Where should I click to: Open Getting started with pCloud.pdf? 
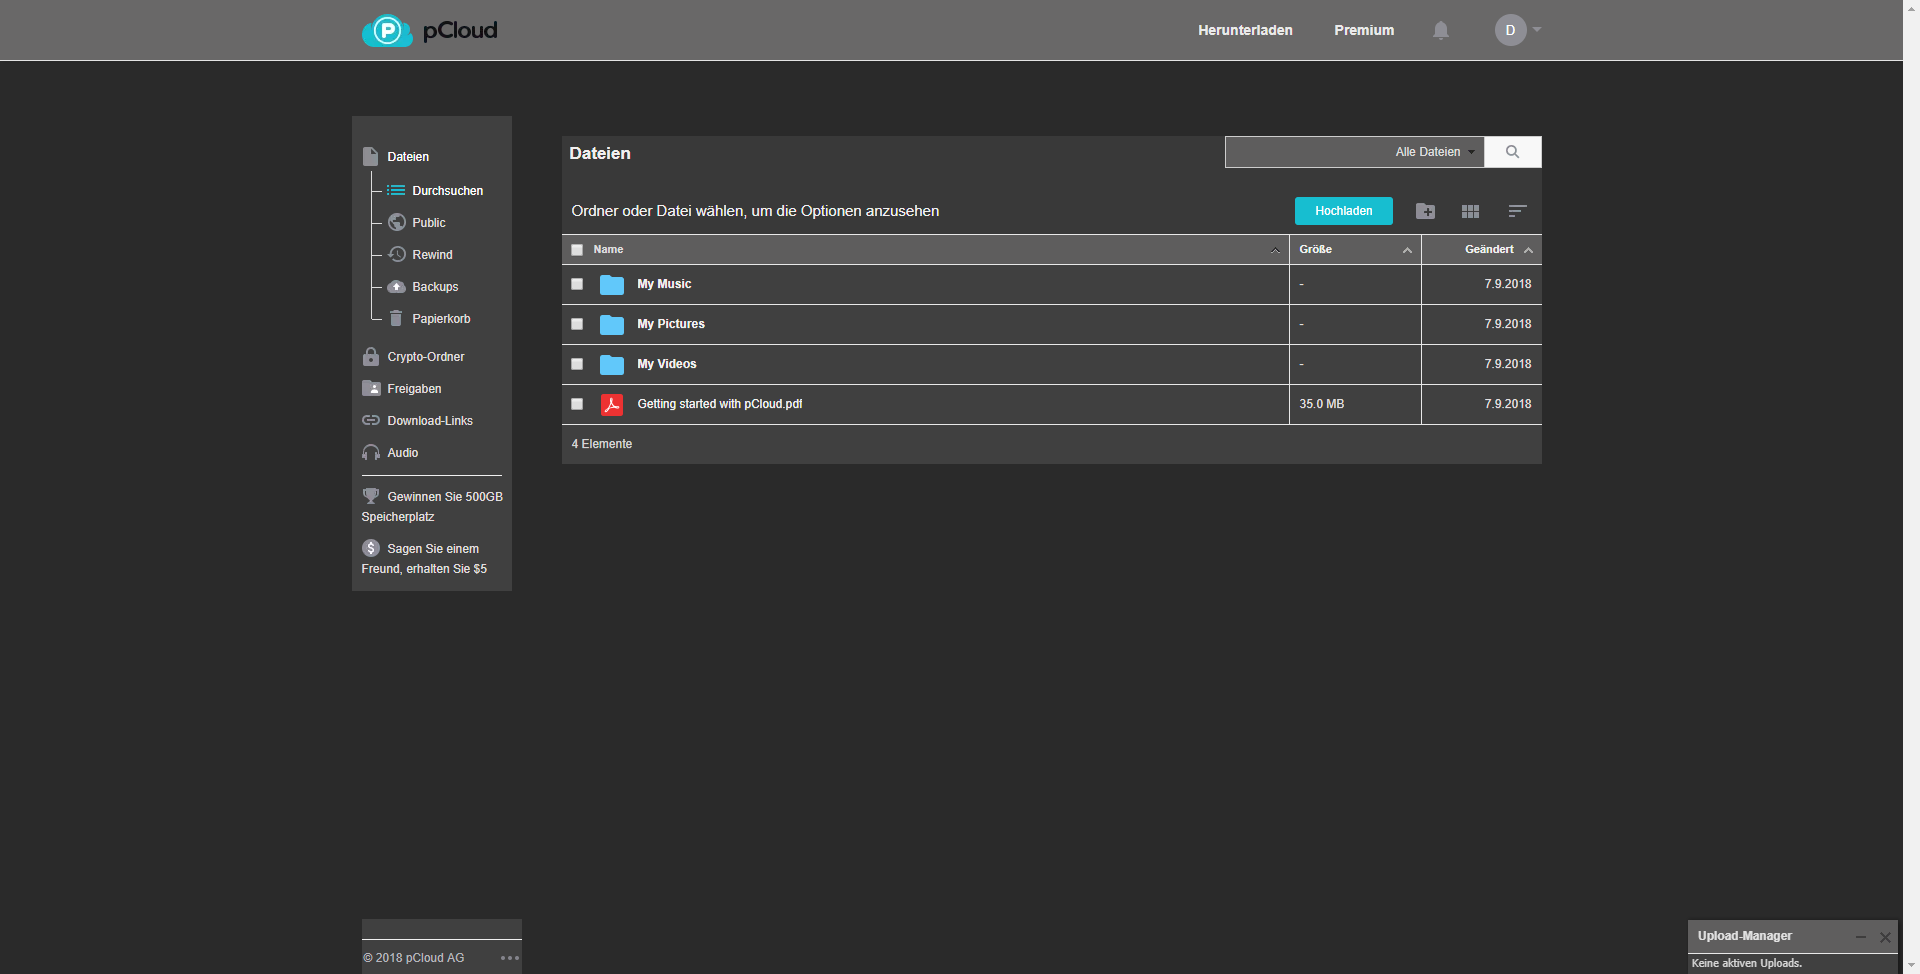tap(720, 404)
